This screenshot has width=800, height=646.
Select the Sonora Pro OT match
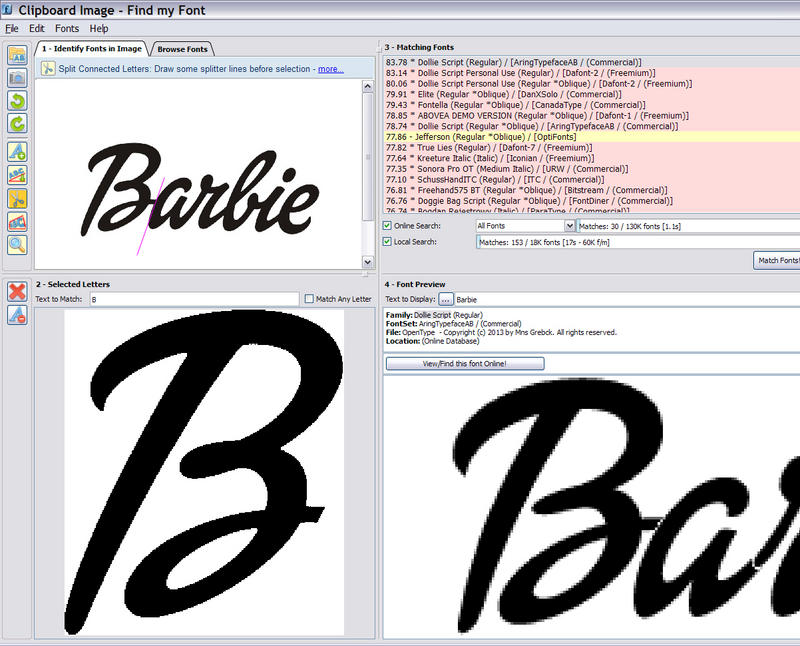[592, 169]
